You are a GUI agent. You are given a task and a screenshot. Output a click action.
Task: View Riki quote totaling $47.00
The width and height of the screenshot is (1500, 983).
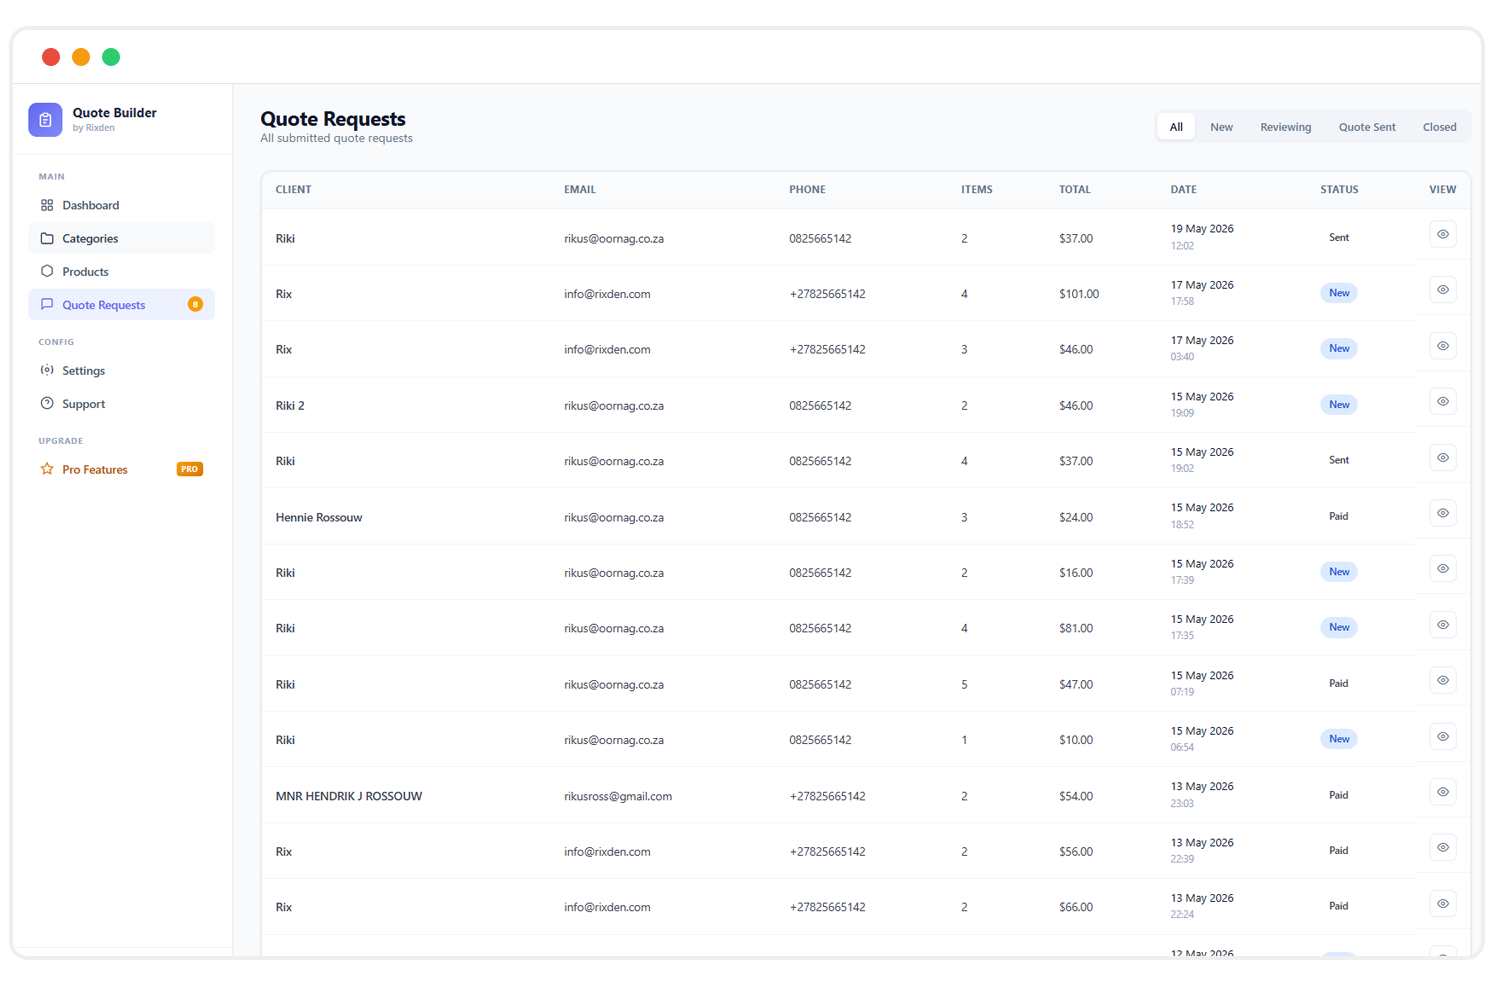pyautogui.click(x=1442, y=680)
